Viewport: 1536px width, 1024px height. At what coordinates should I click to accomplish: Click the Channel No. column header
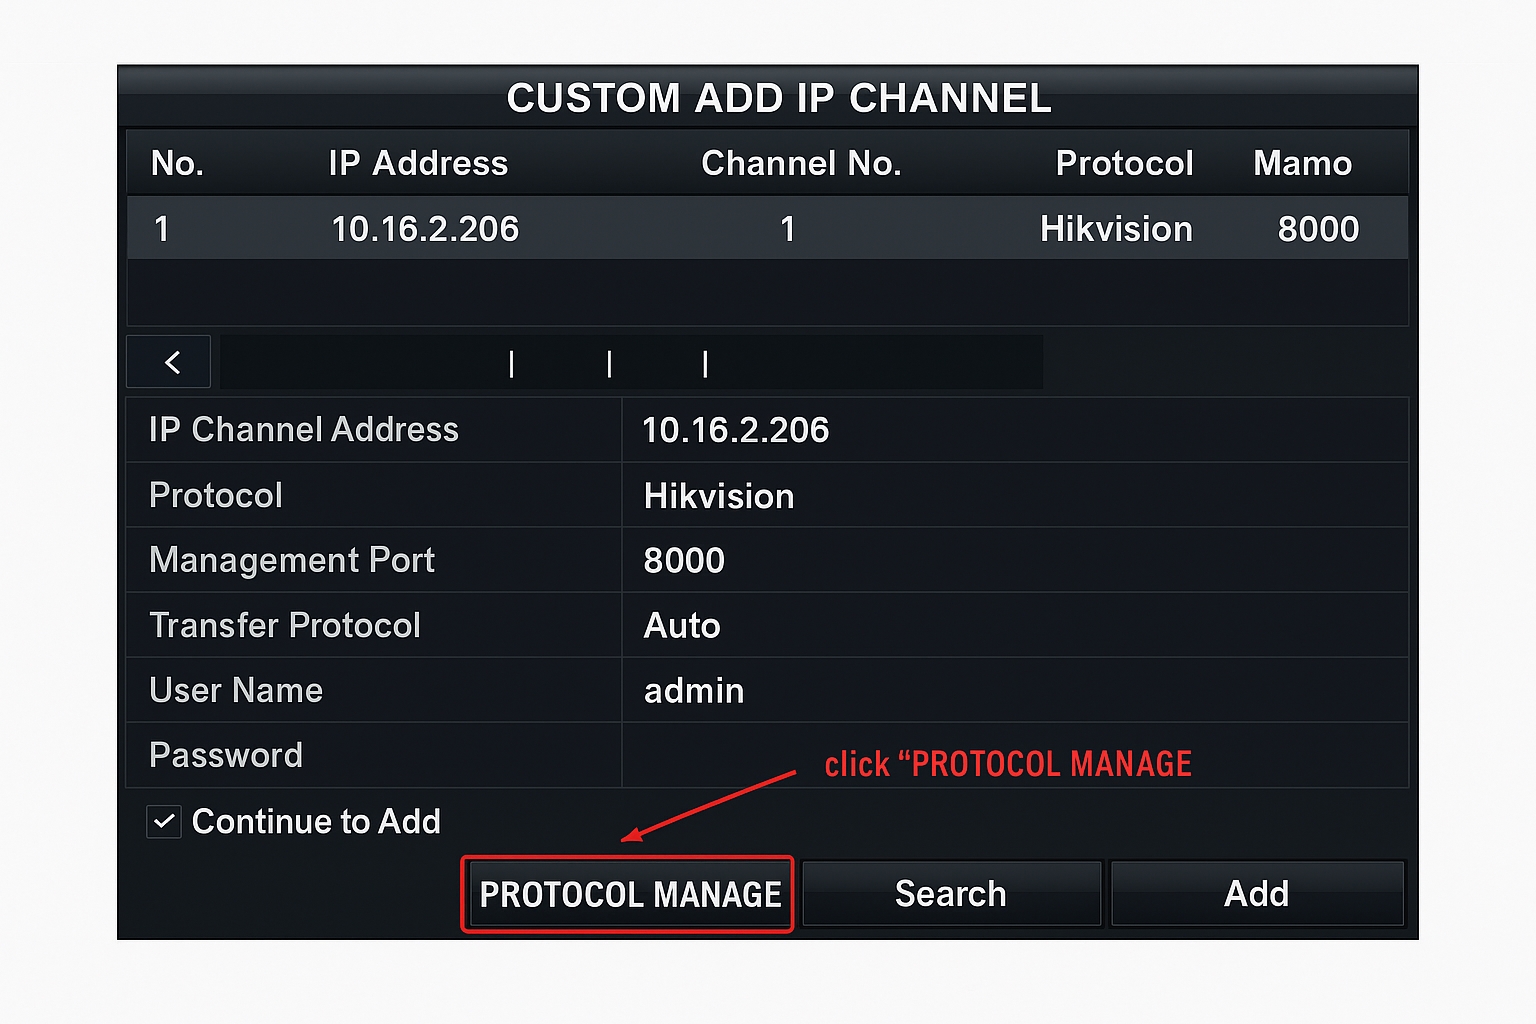[x=801, y=163]
